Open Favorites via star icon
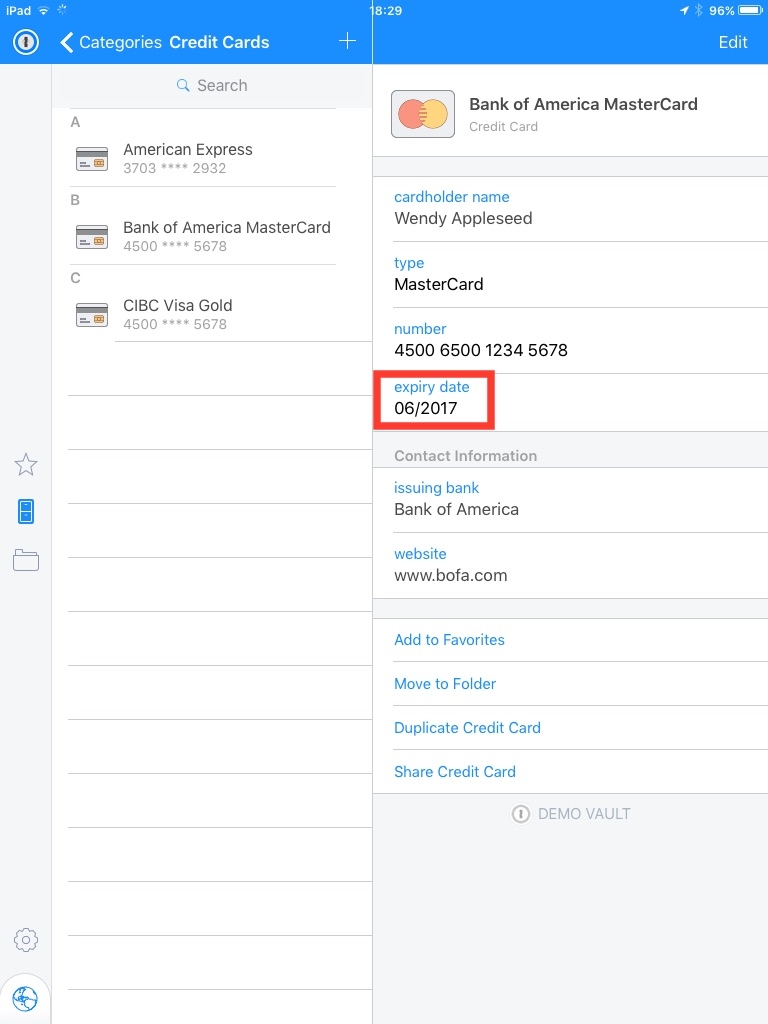The image size is (768, 1024). 26,465
